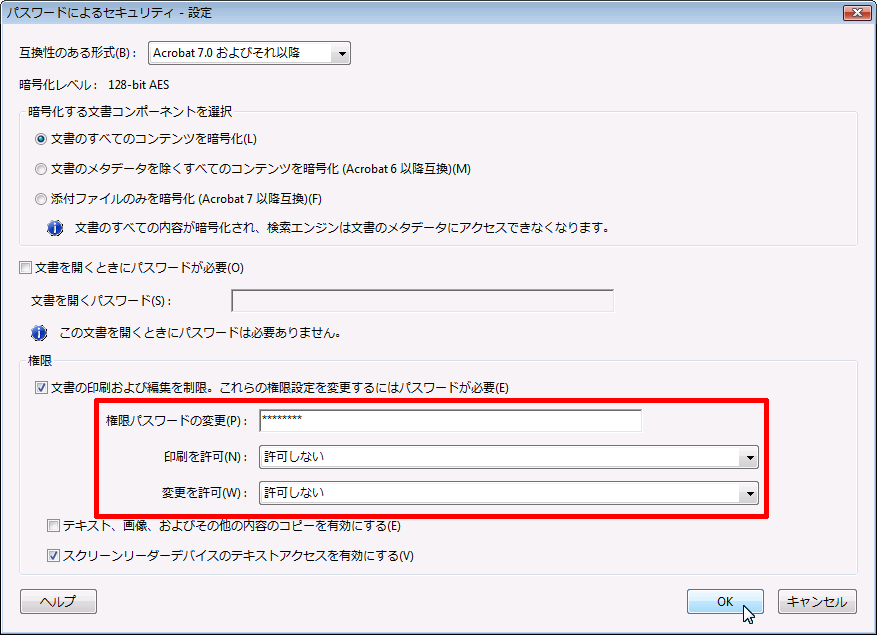877x635 pixels.
Task: Toggle 文書の印刷および編集を制限 checkbox
Action: point(41,388)
